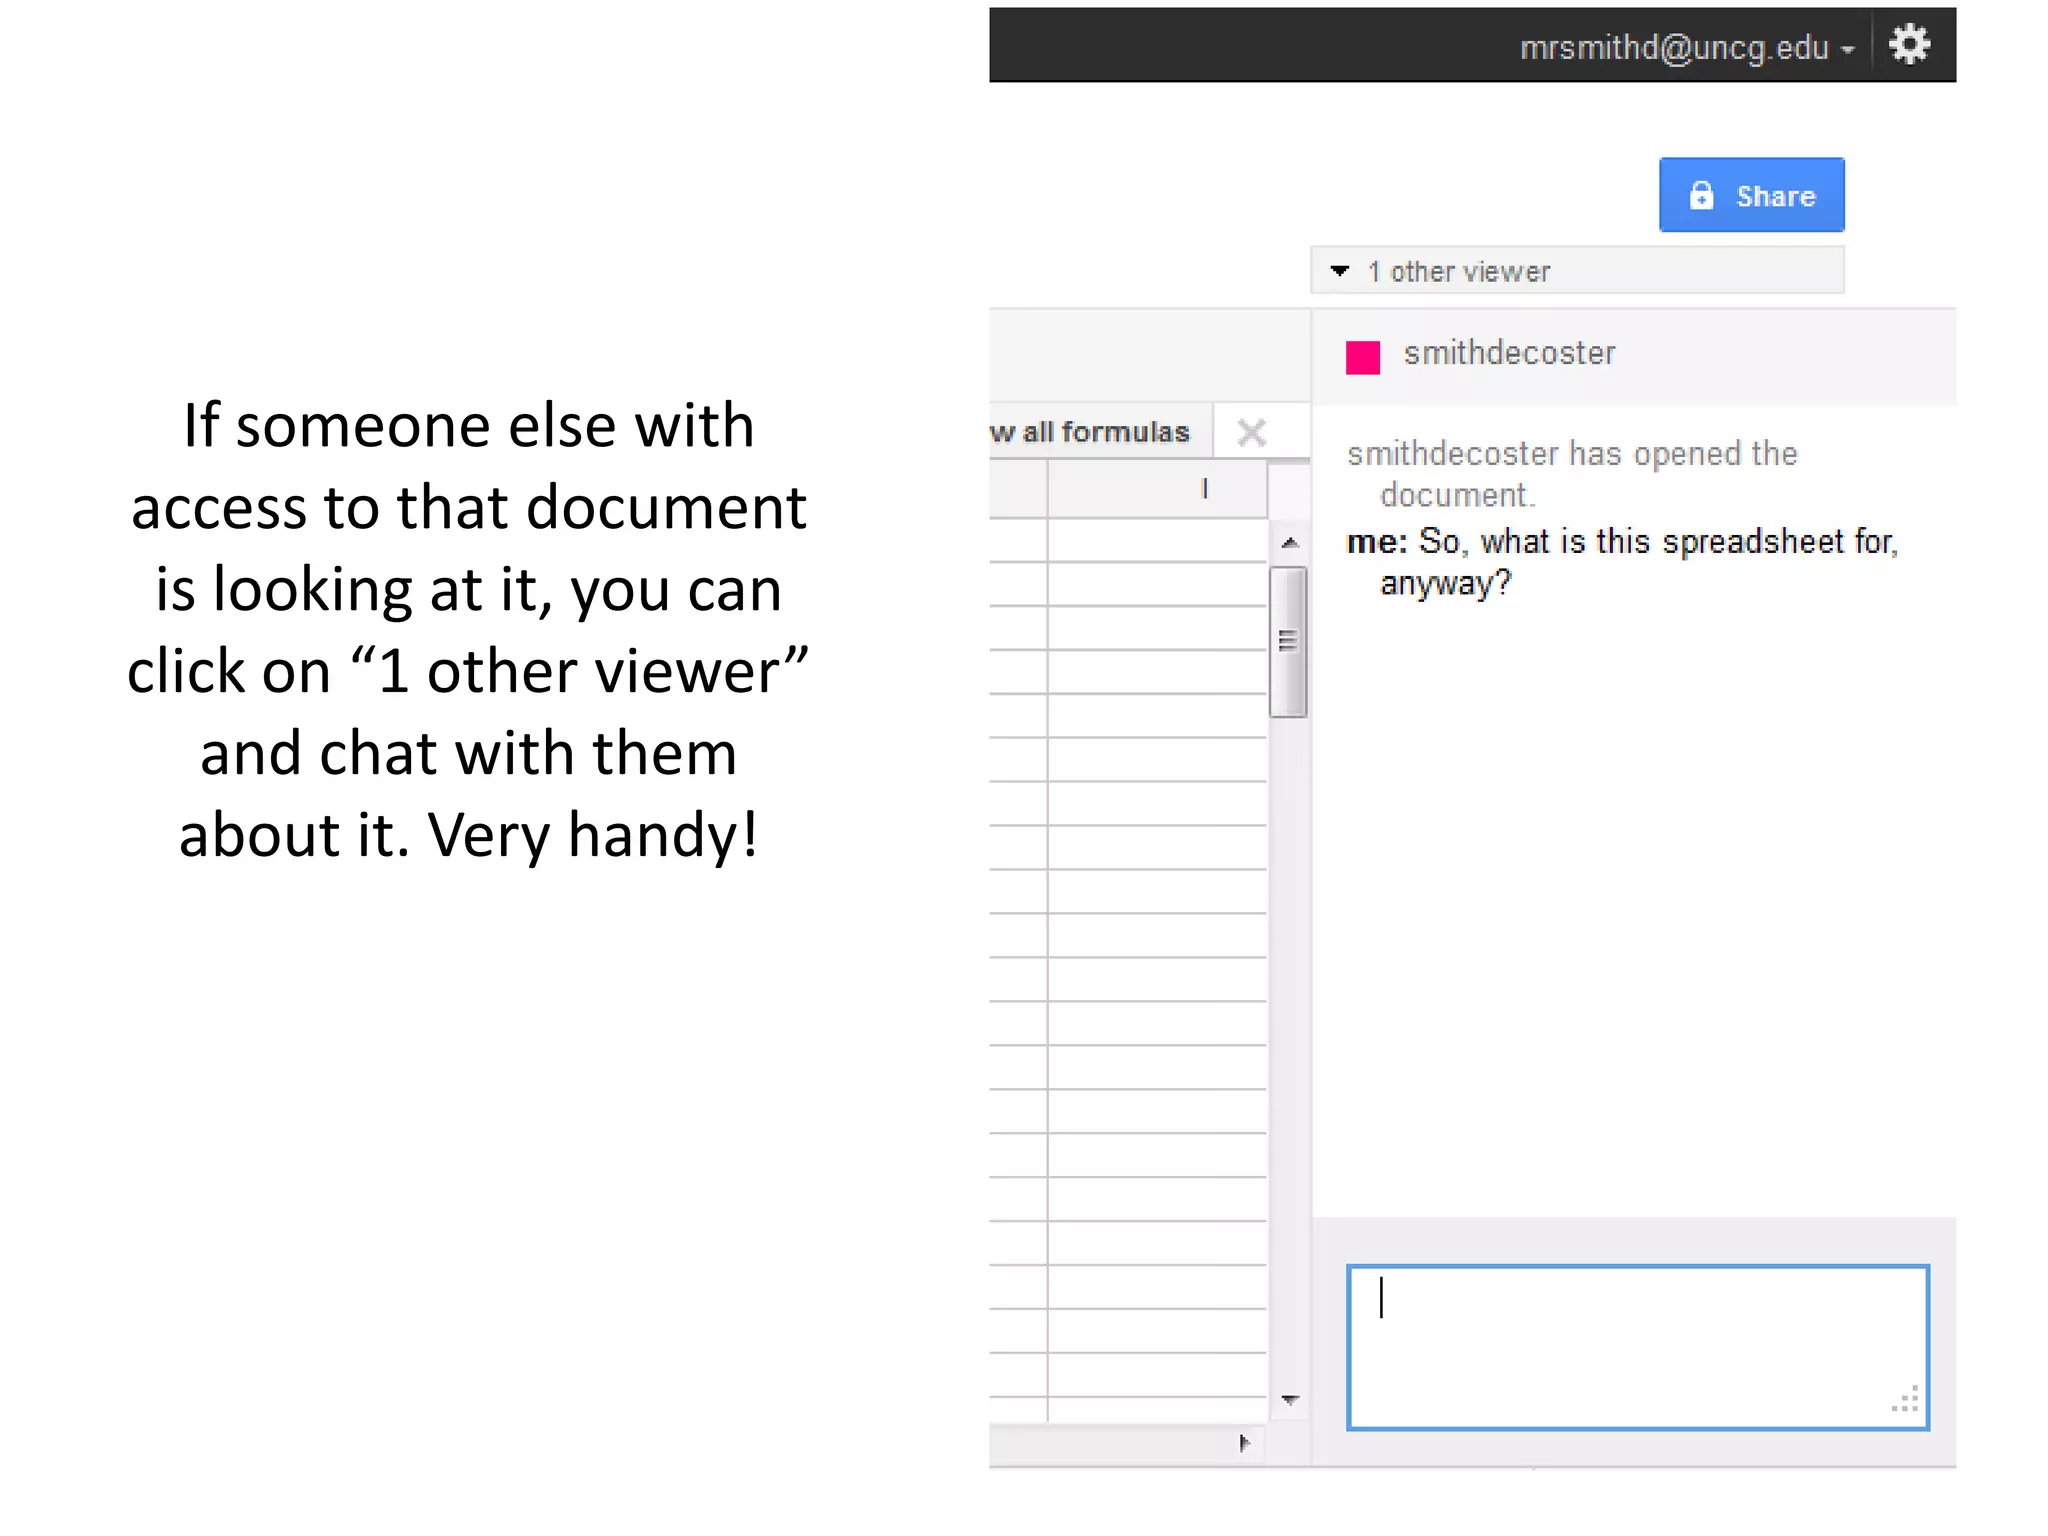
Task: Open the mrsmithd@uncg.edu account dropdown
Action: click(1687, 47)
